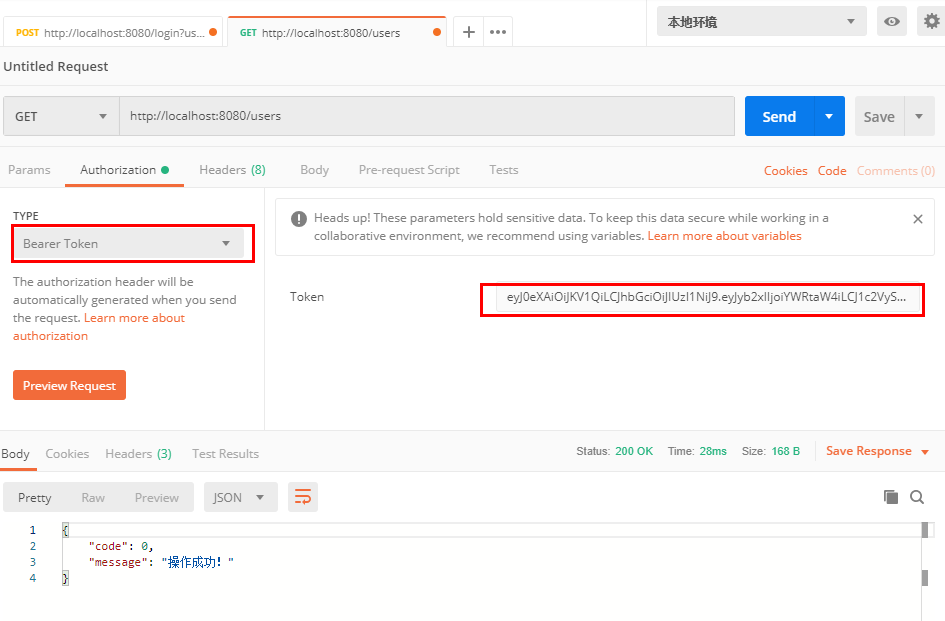Collapse JSON object fold bracket at line 1

[66, 530]
